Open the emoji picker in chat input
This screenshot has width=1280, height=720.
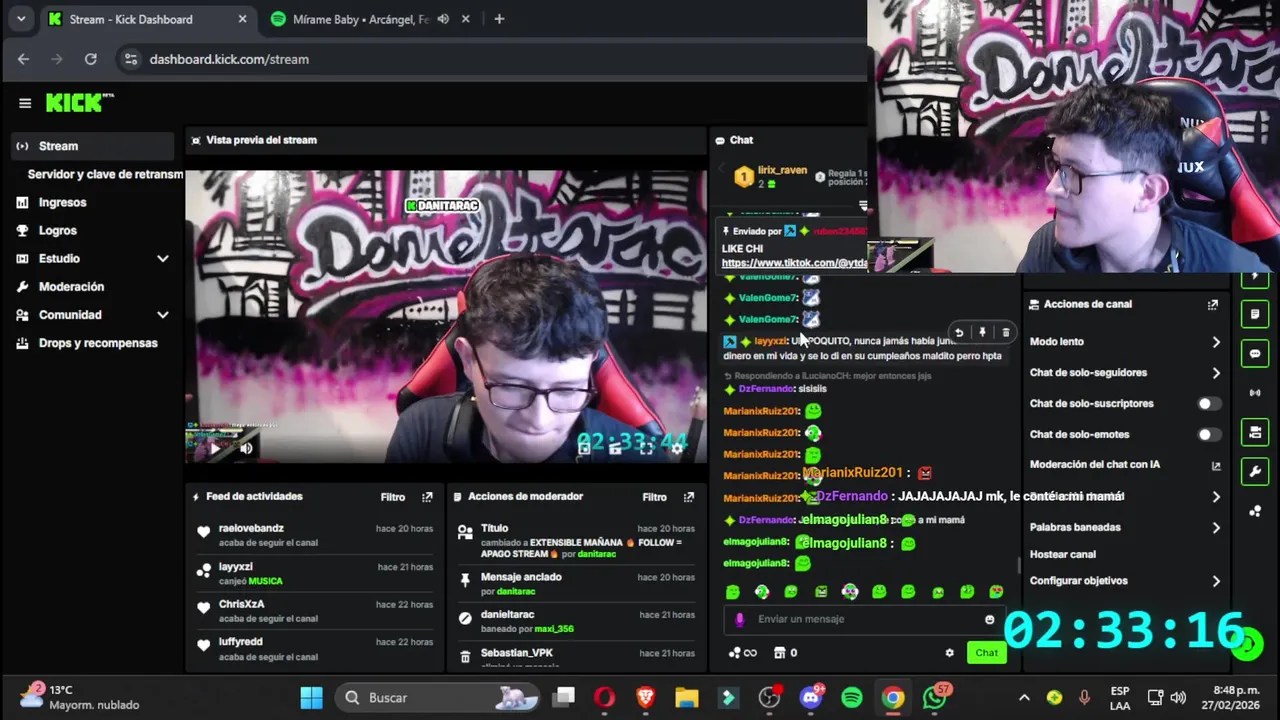pos(990,619)
